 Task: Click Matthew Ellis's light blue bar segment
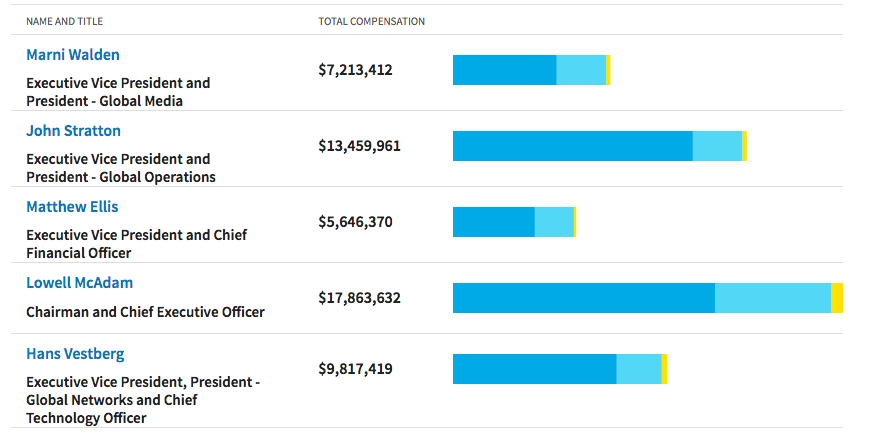tap(554, 222)
